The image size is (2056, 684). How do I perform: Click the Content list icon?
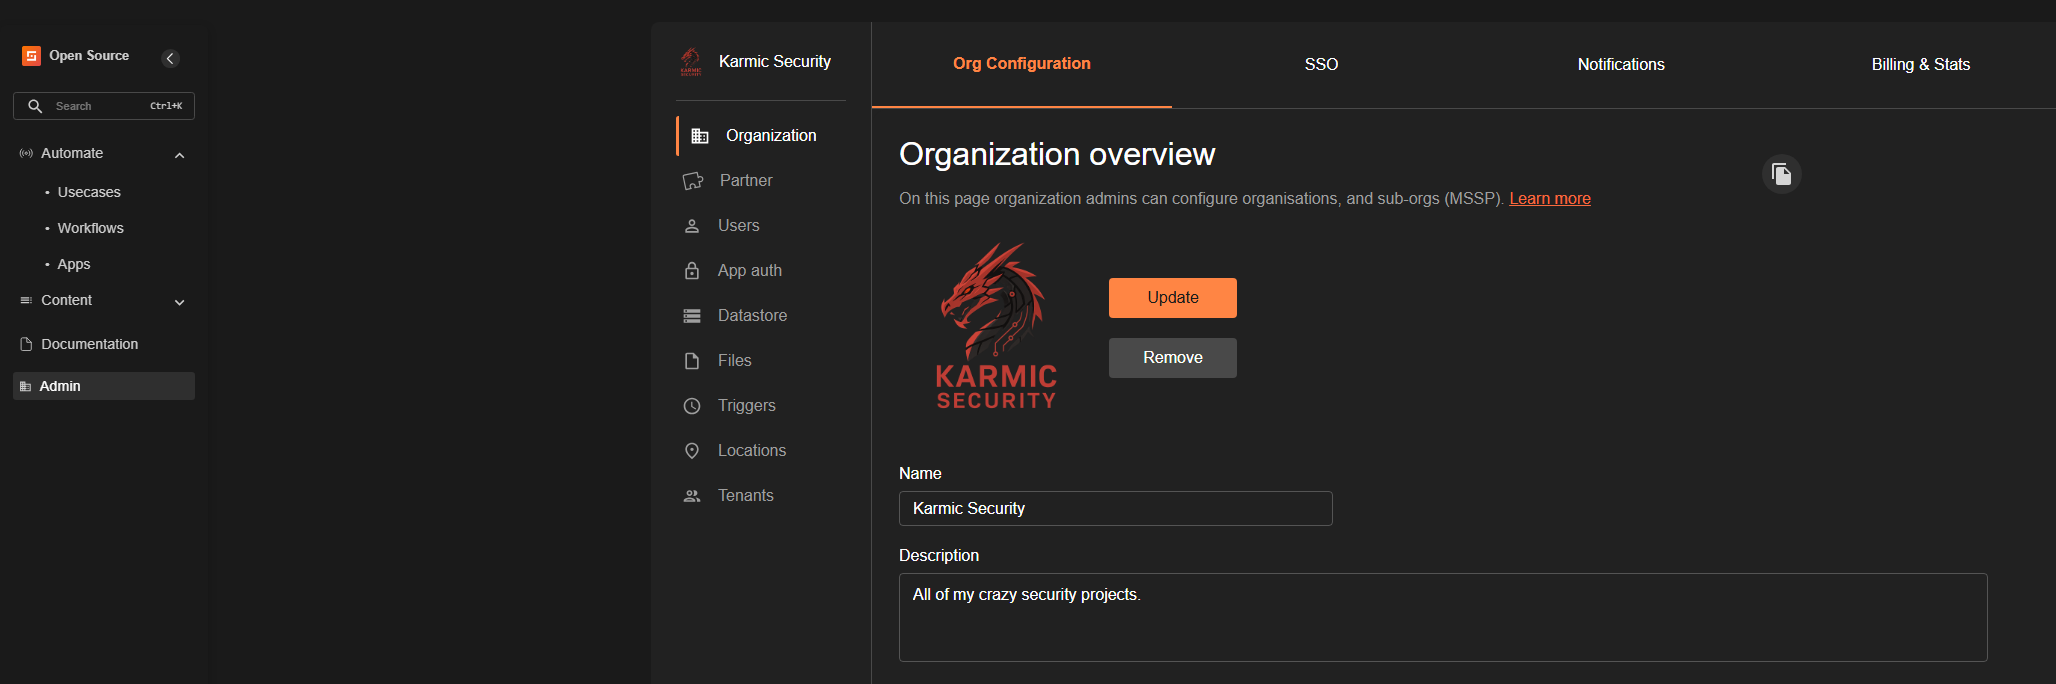click(x=26, y=300)
